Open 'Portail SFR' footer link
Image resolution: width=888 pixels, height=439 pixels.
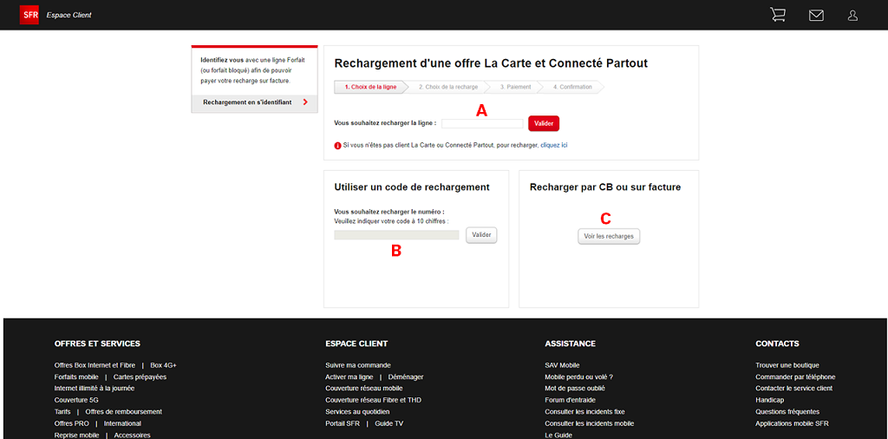click(x=342, y=423)
